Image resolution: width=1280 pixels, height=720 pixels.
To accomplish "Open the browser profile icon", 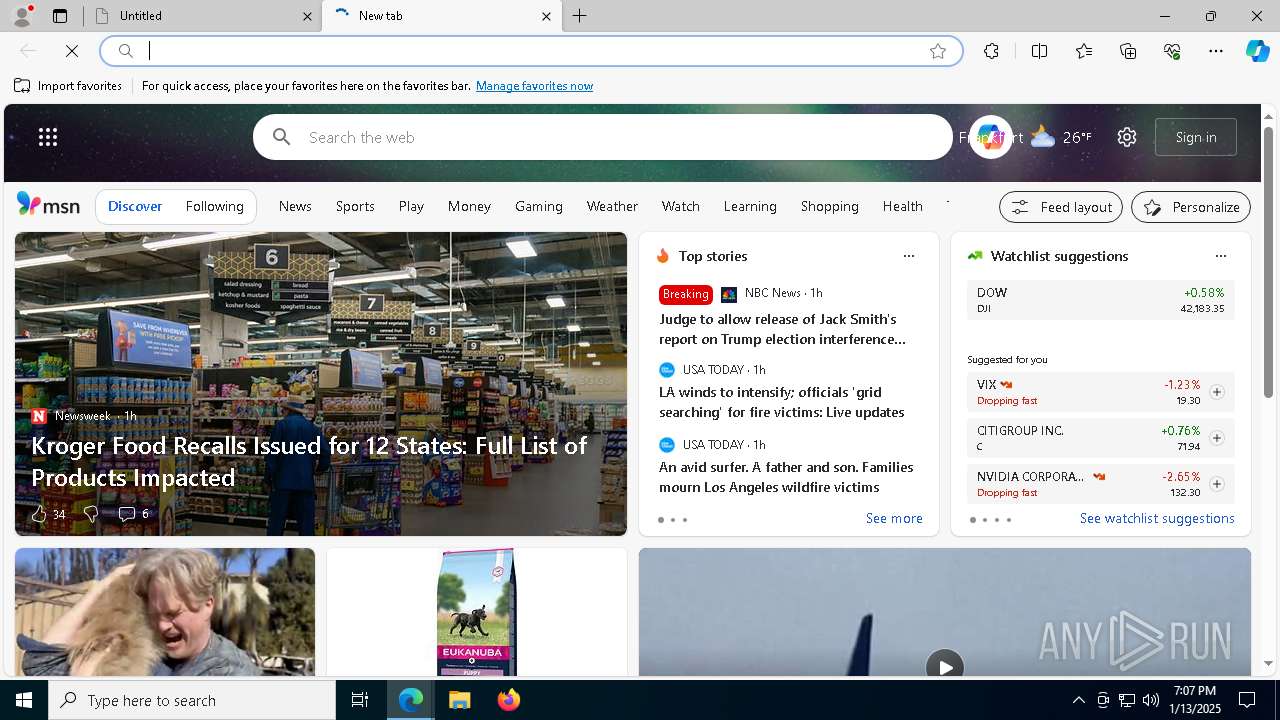I will coord(21,16).
